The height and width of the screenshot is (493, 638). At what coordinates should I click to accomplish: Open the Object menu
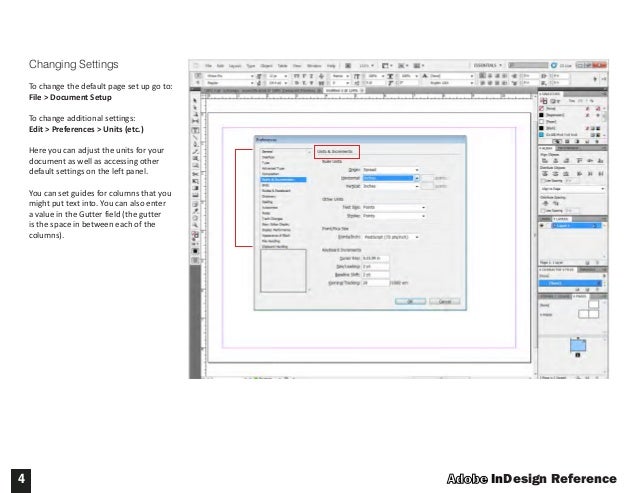[x=266, y=66]
